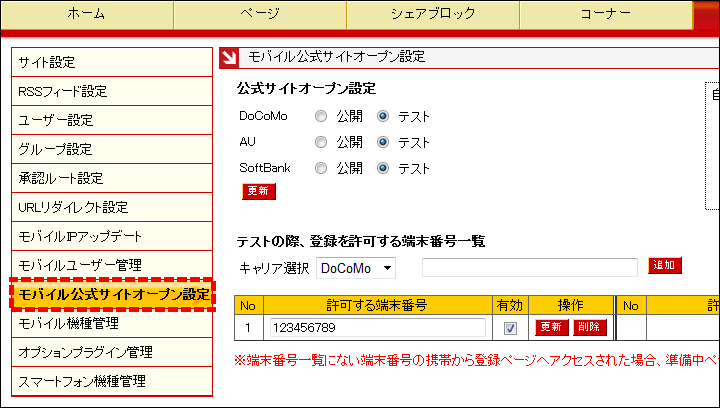Switch to the シェアブロック tab

(x=433, y=14)
